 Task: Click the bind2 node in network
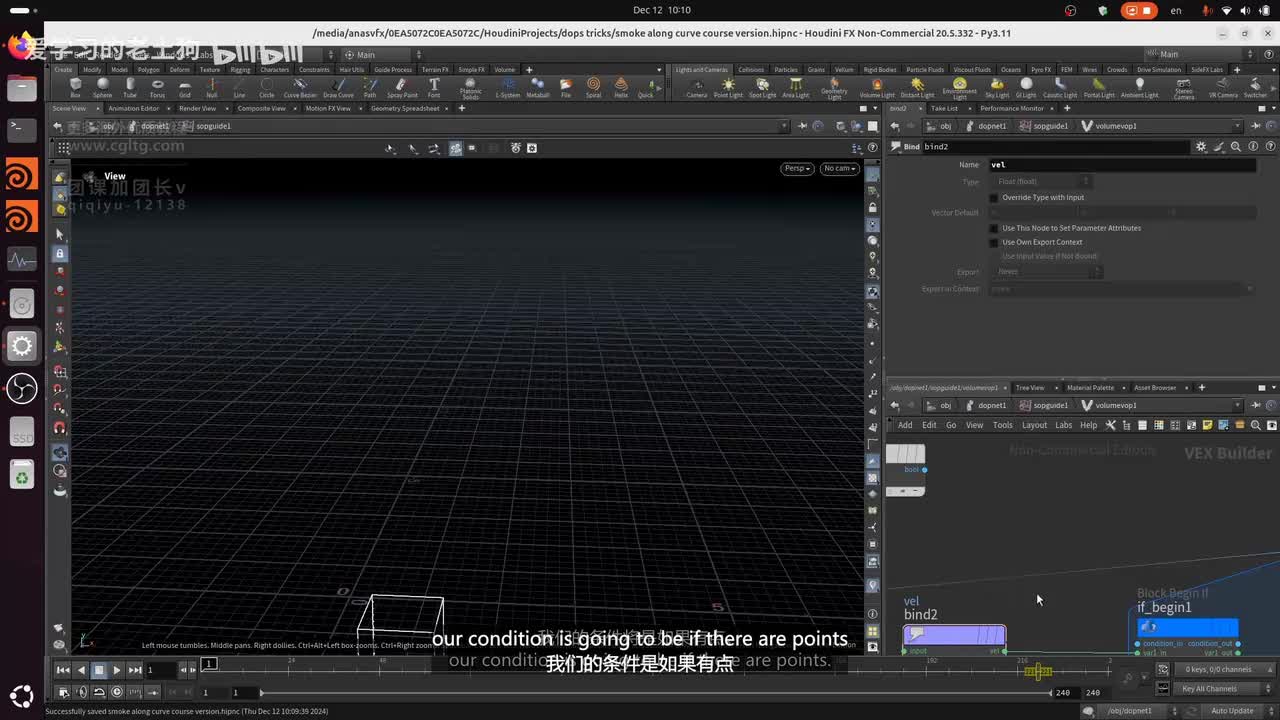point(954,635)
